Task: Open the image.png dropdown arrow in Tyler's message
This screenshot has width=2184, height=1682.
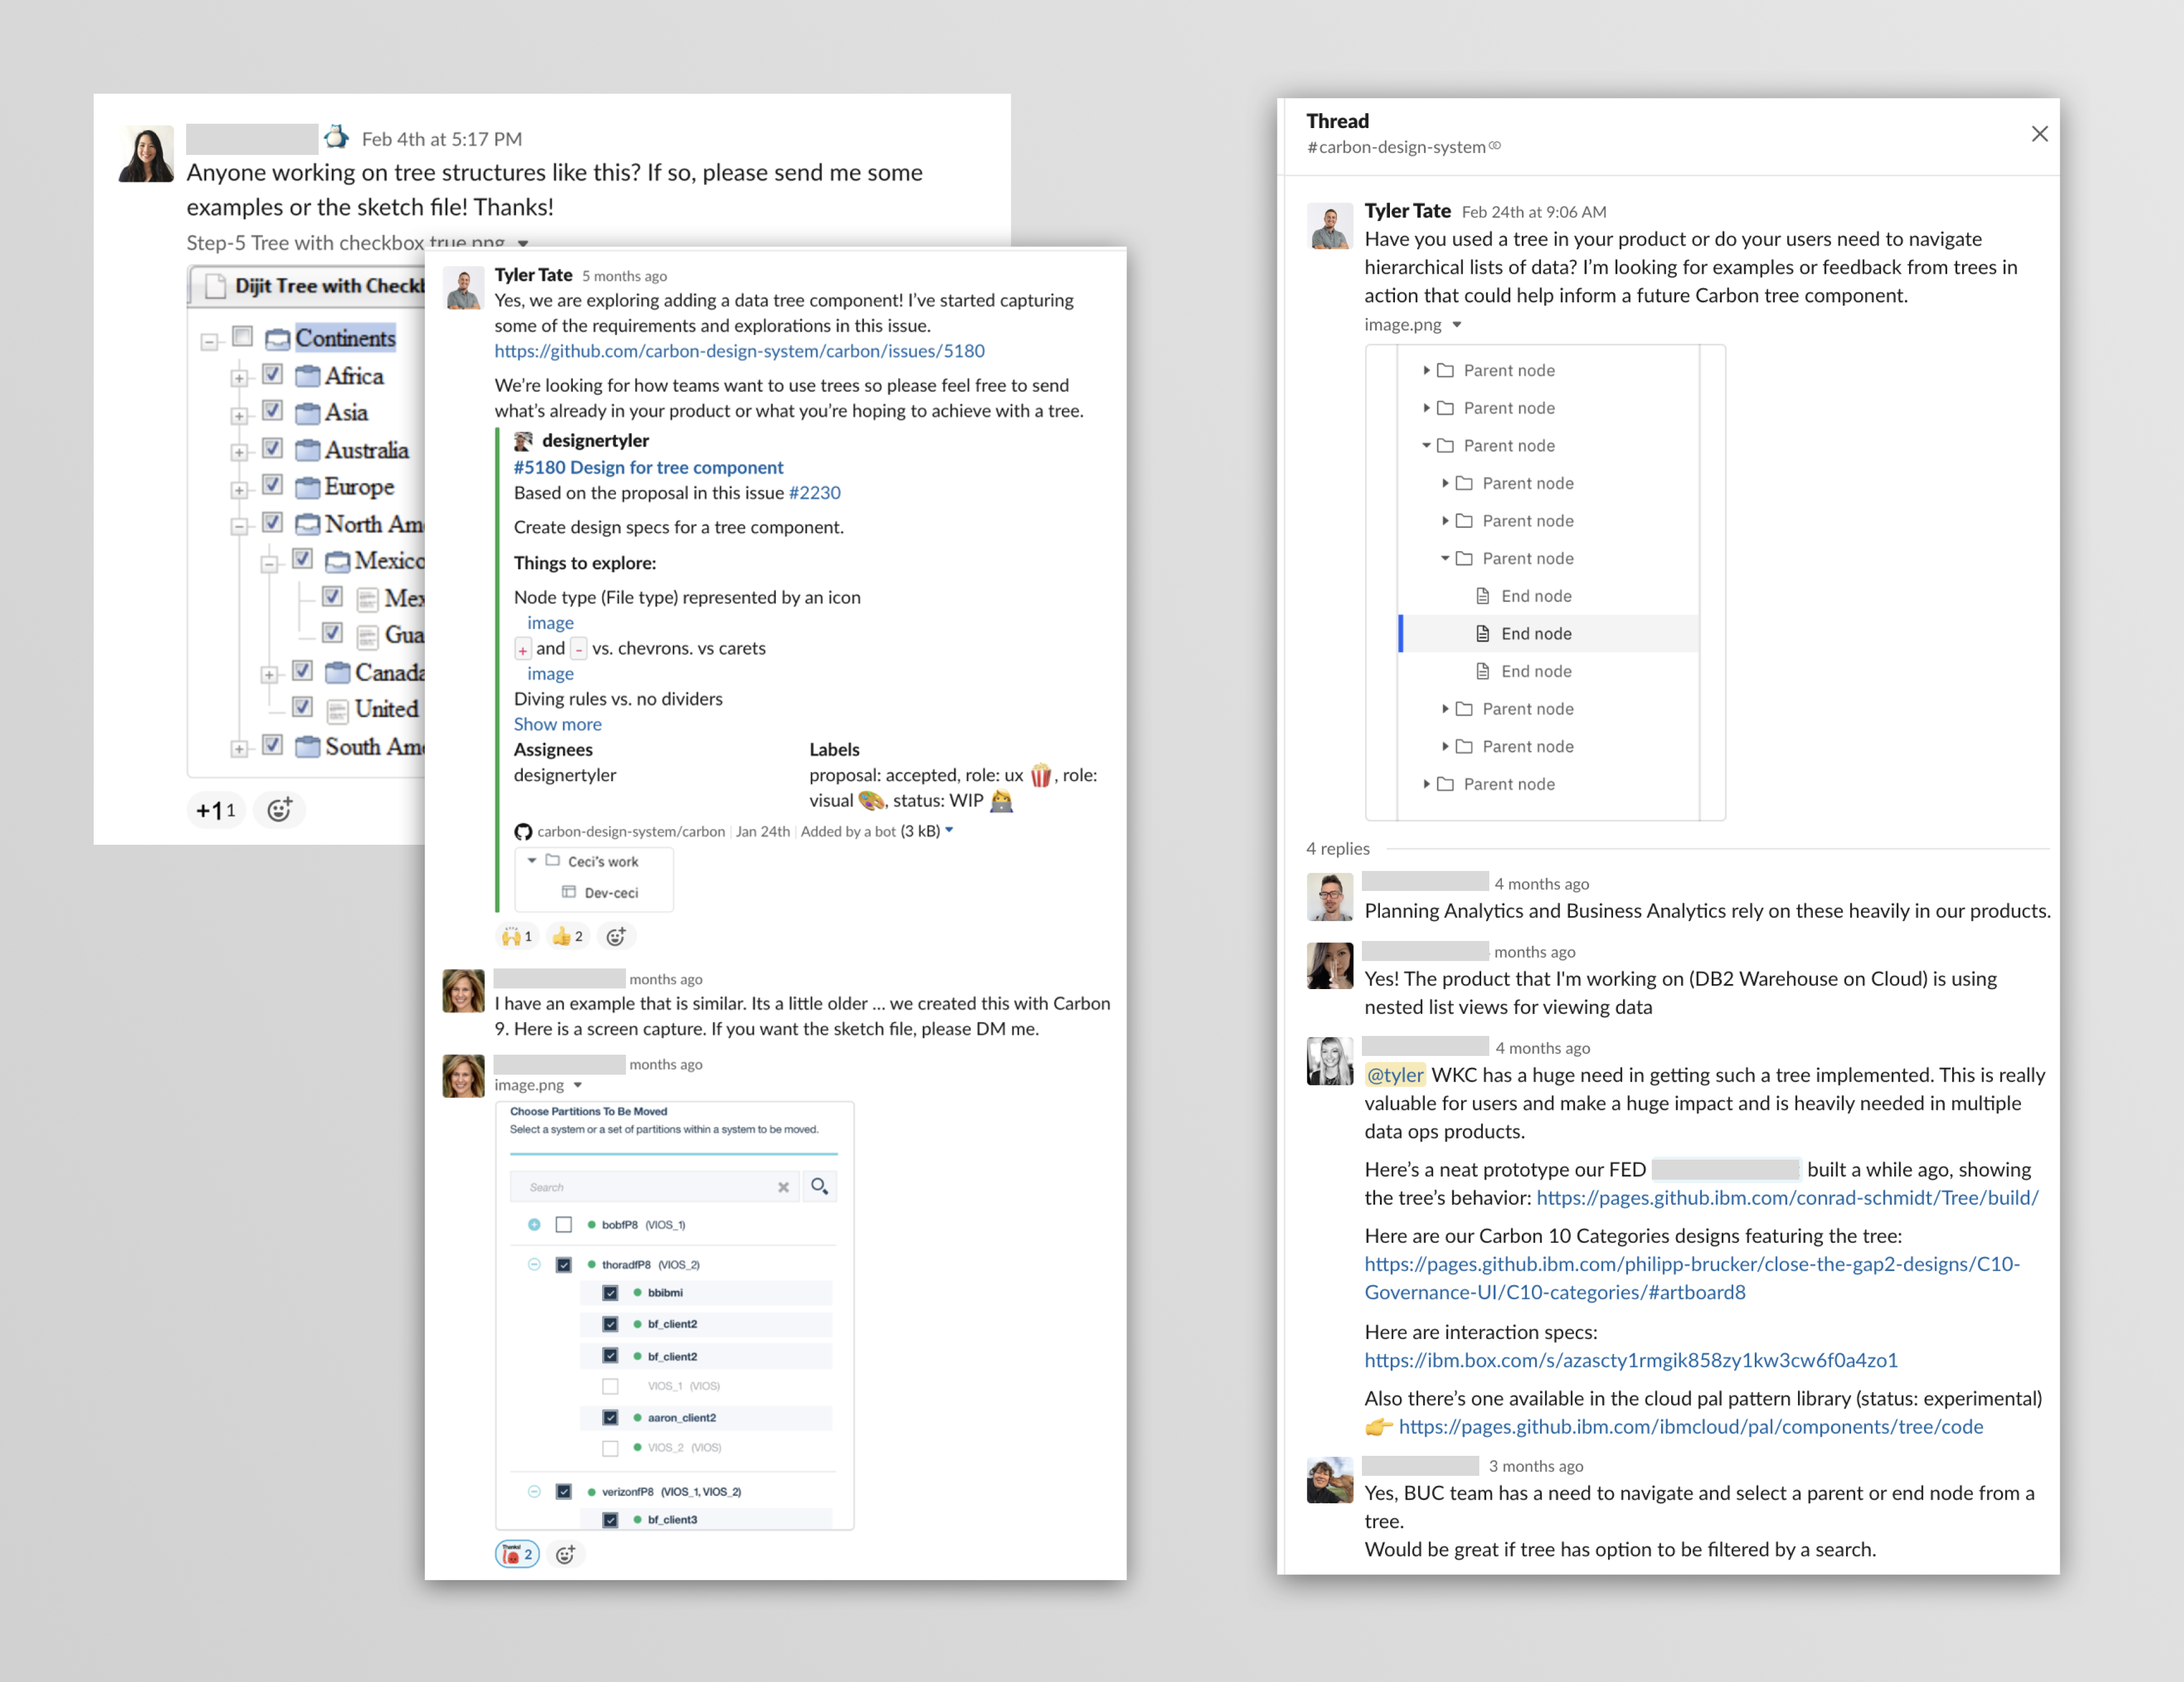Action: click(1458, 324)
